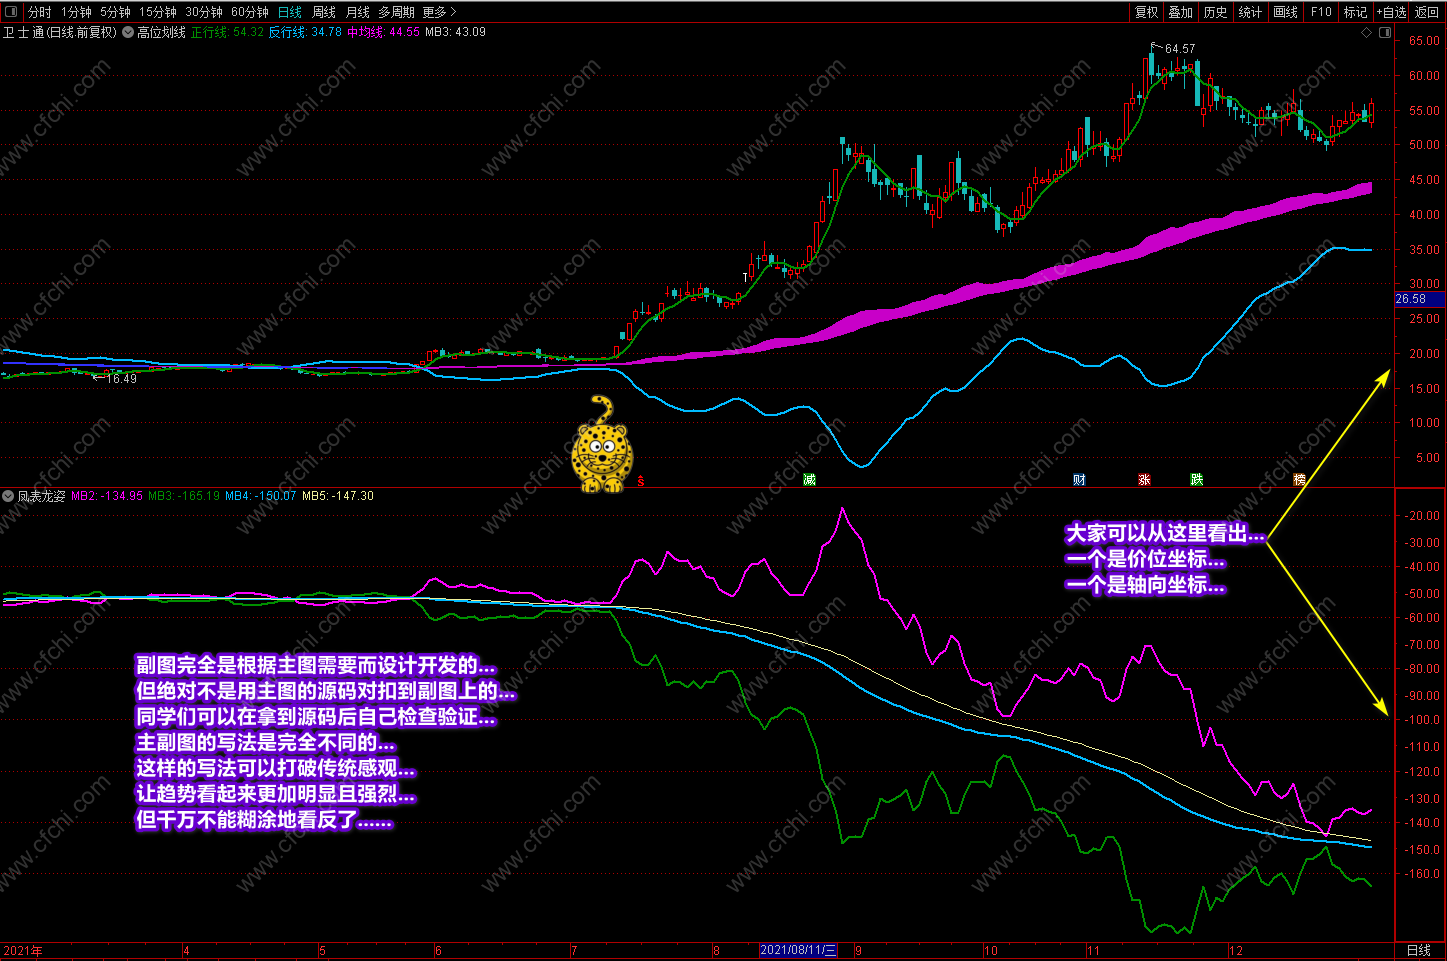Click the diamond icon above the price axis
Image resolution: width=1447 pixels, height=961 pixels.
click(1367, 33)
